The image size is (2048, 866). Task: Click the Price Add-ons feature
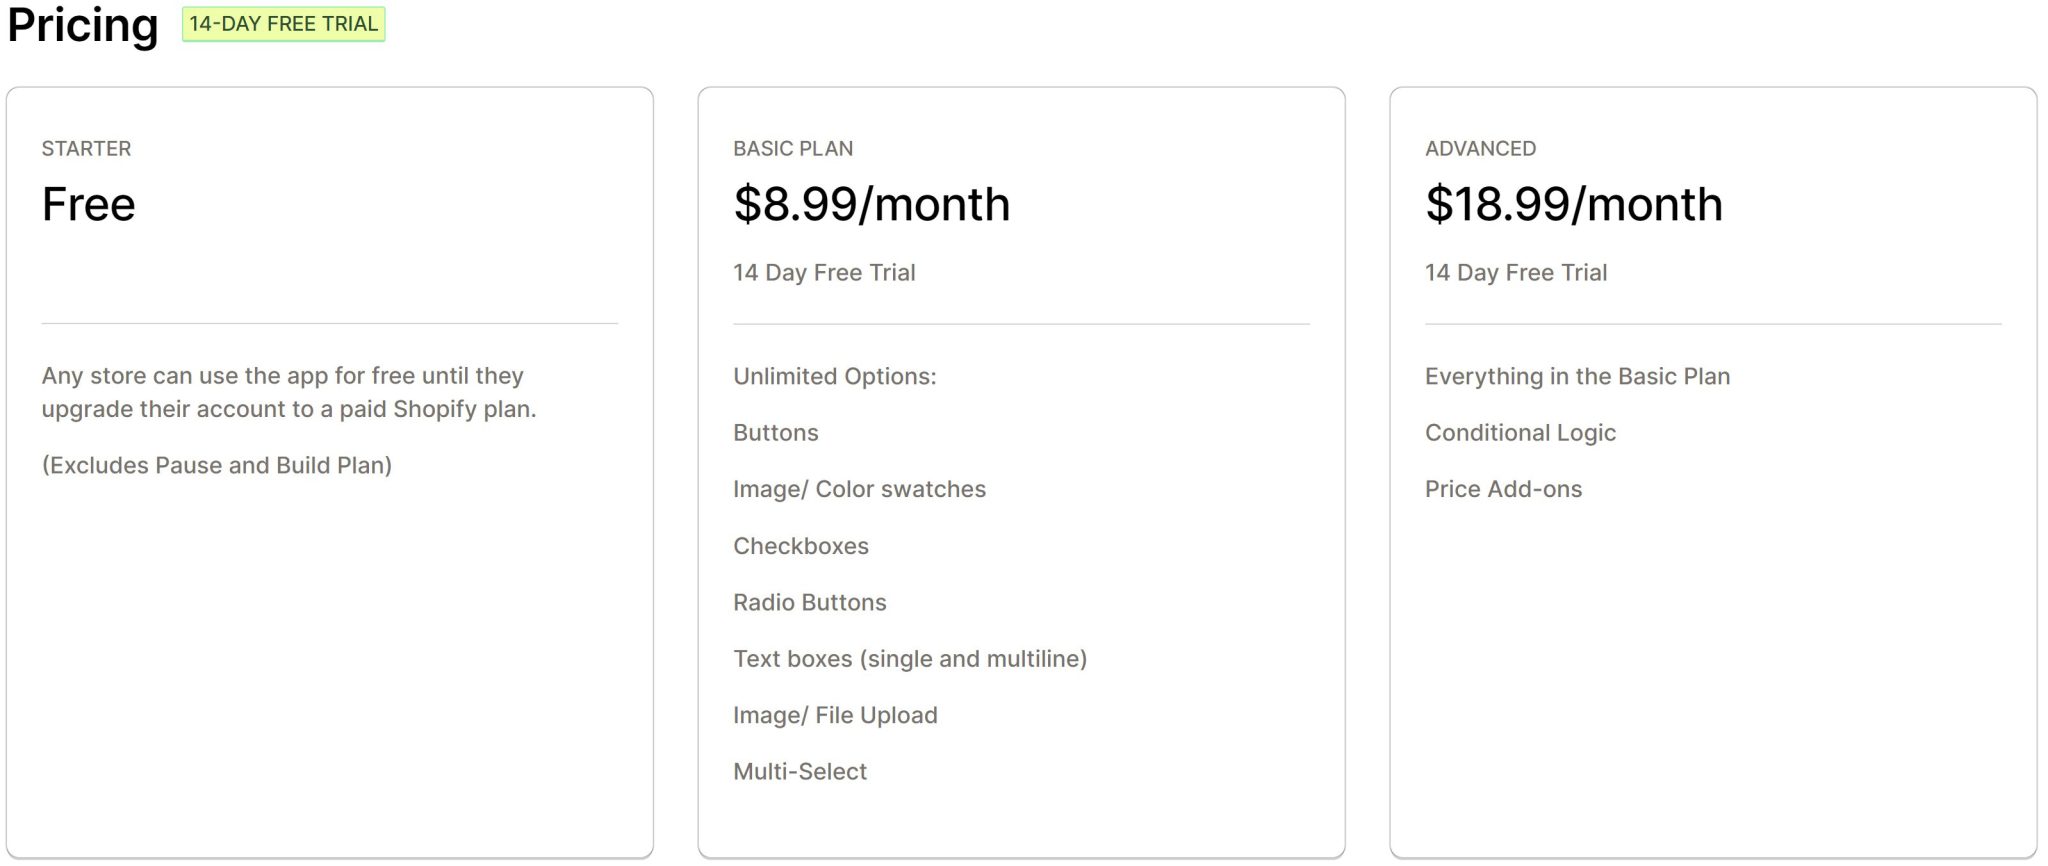point(1503,489)
